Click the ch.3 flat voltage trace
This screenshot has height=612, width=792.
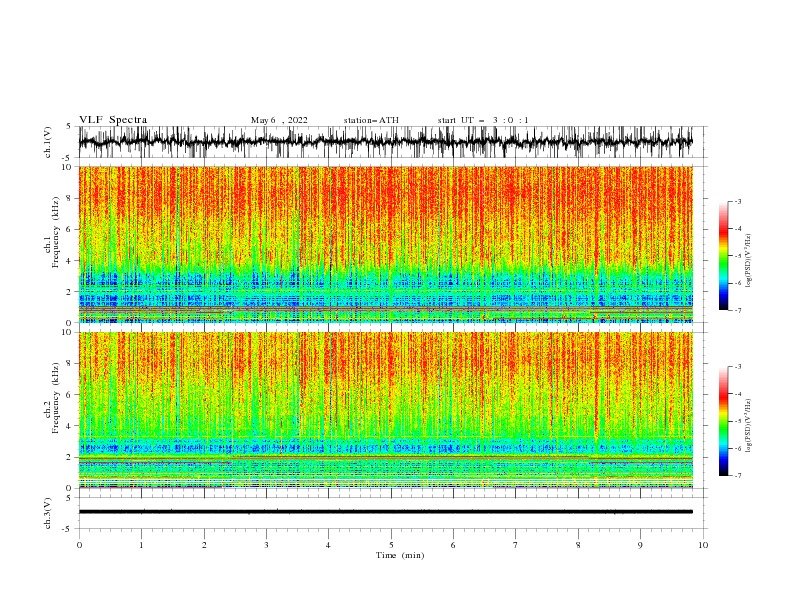[x=385, y=512]
